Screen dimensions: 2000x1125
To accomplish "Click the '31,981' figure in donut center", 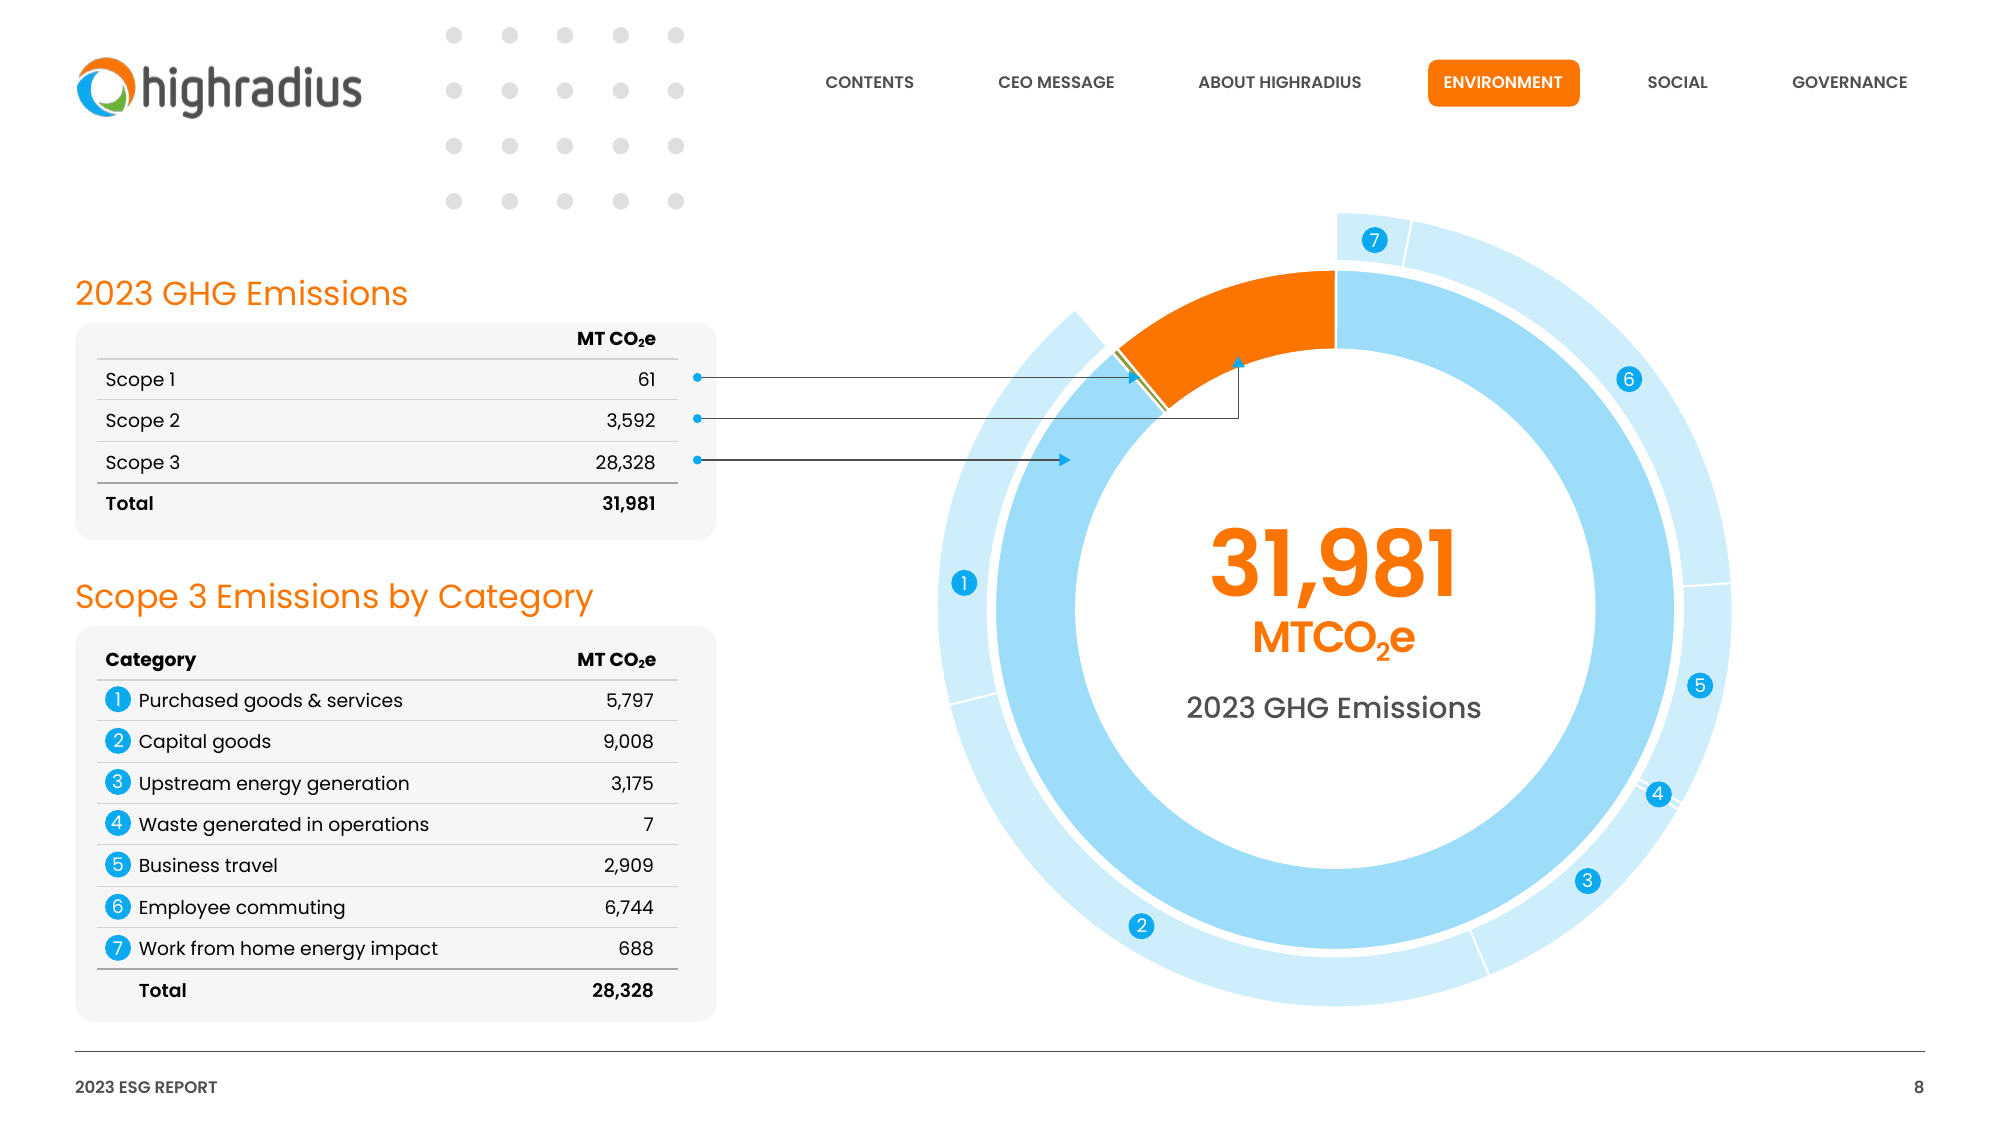I will (1333, 564).
